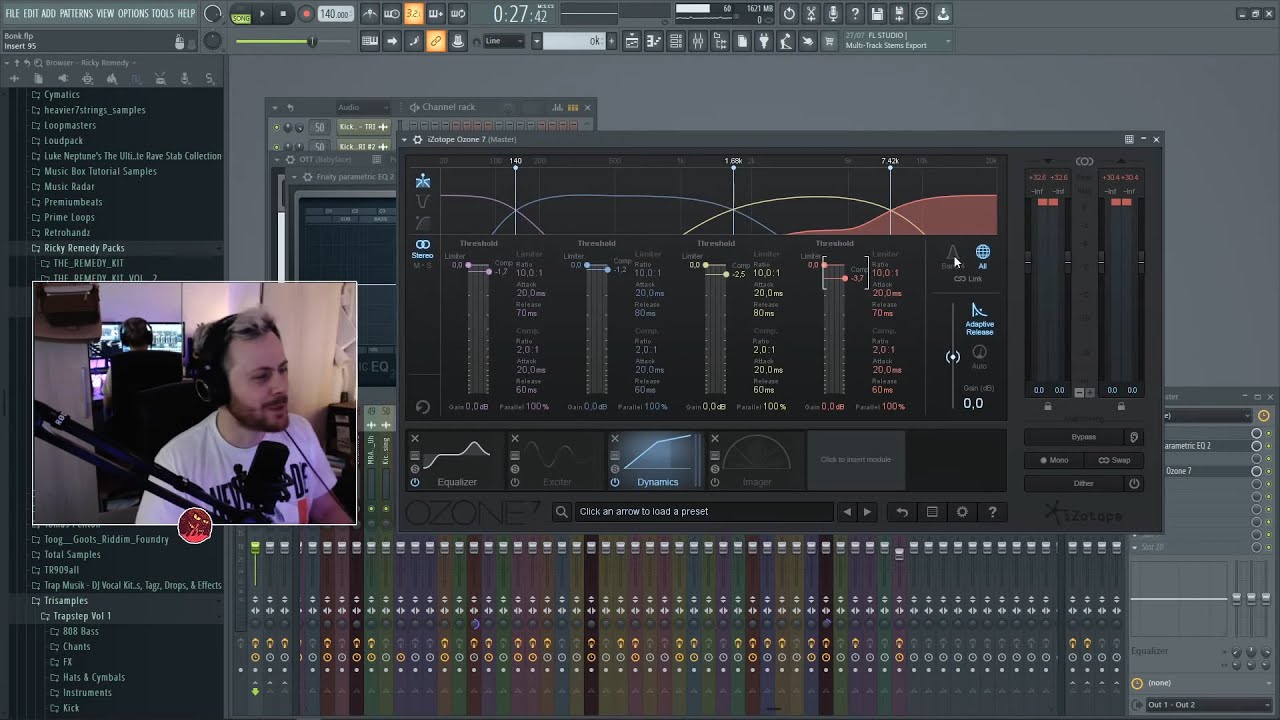Click the typing keyboard to piano icon

[x=369, y=41]
